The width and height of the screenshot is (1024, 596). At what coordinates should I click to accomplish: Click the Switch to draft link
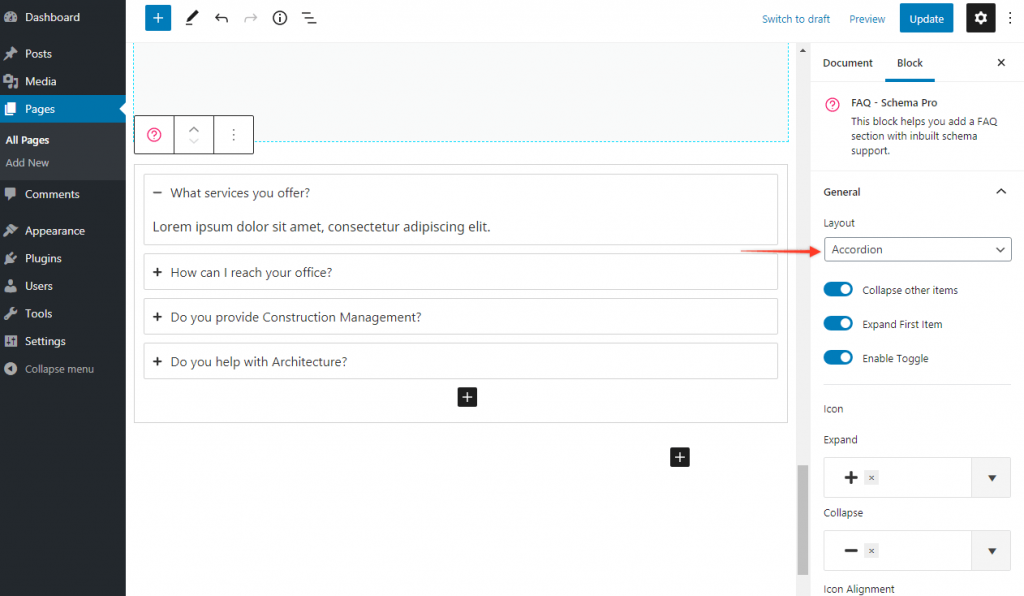pos(795,18)
